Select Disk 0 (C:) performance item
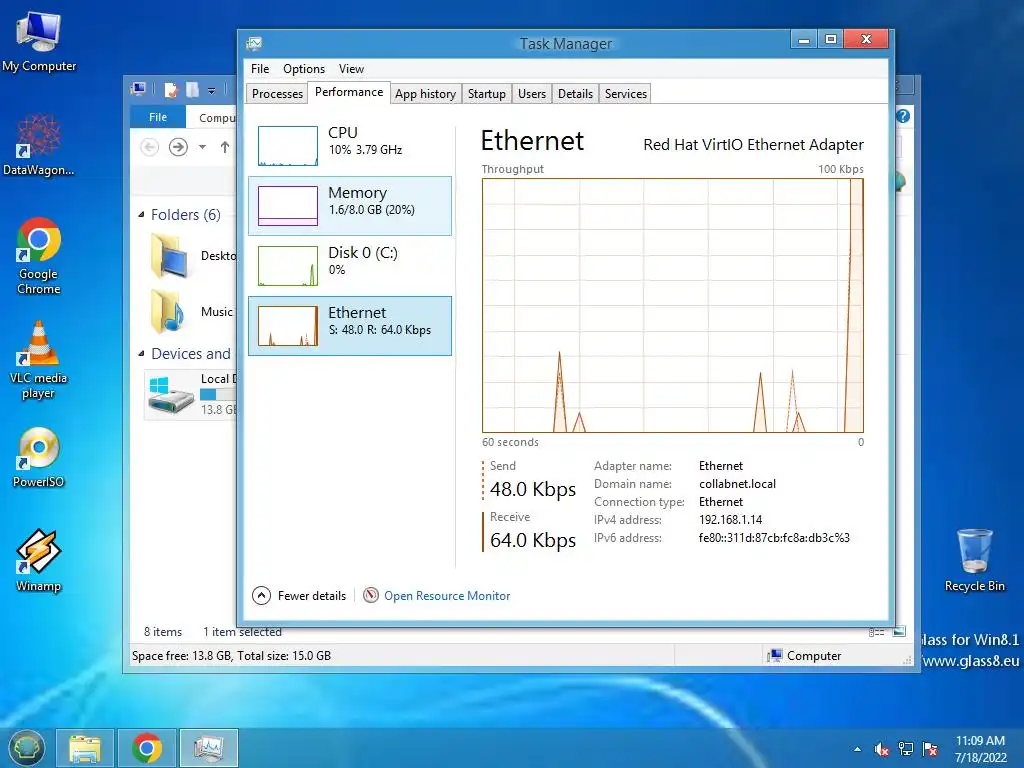1024x768 pixels. [350, 265]
